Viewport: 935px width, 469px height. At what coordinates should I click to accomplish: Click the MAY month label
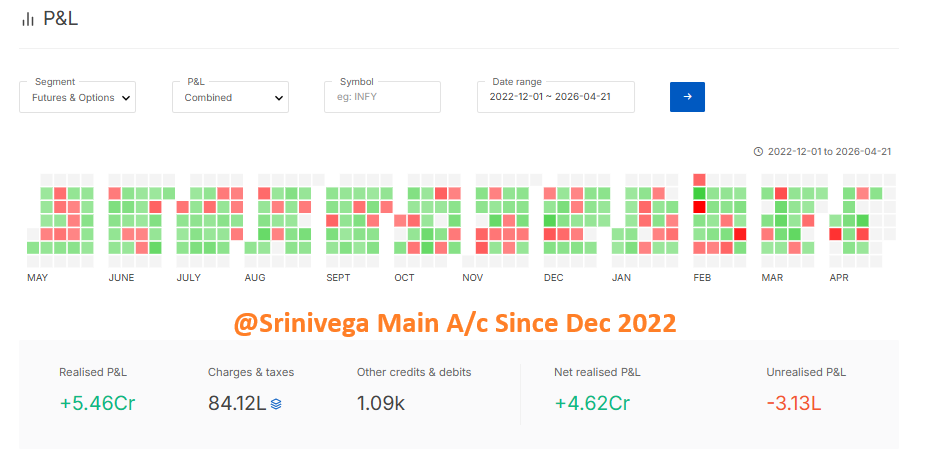[x=38, y=278]
